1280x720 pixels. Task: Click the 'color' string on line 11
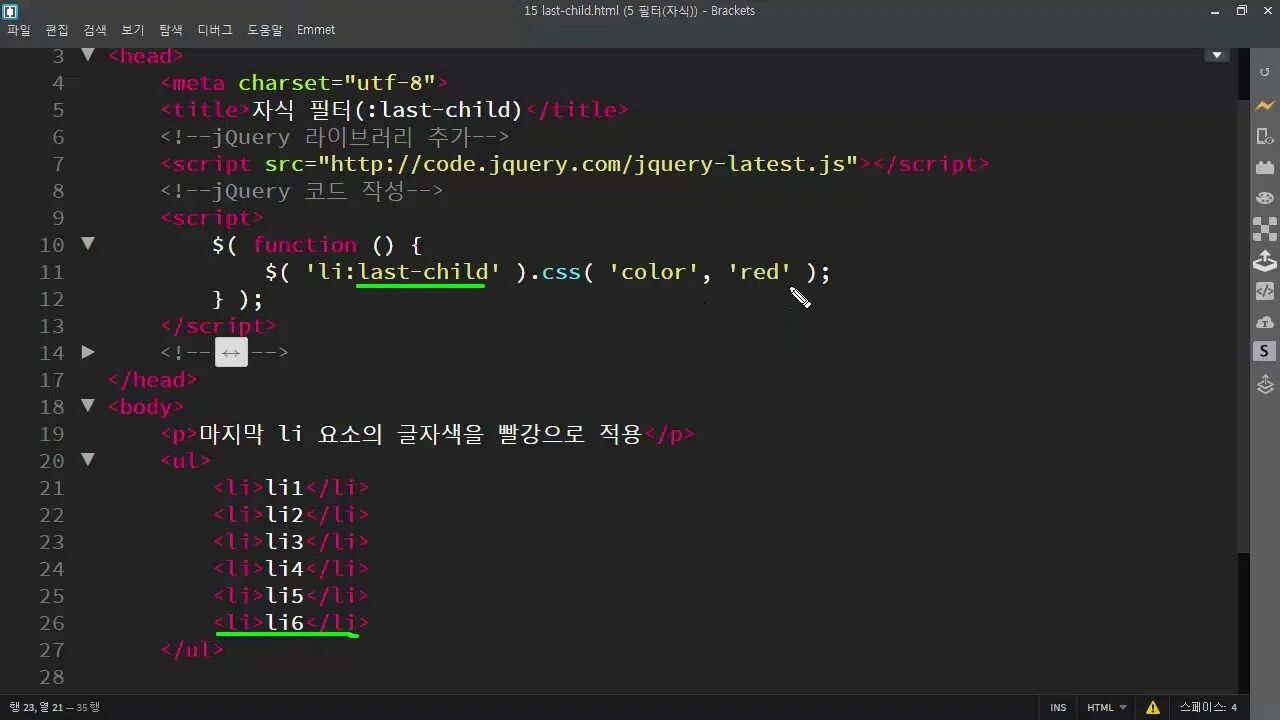[x=654, y=272]
